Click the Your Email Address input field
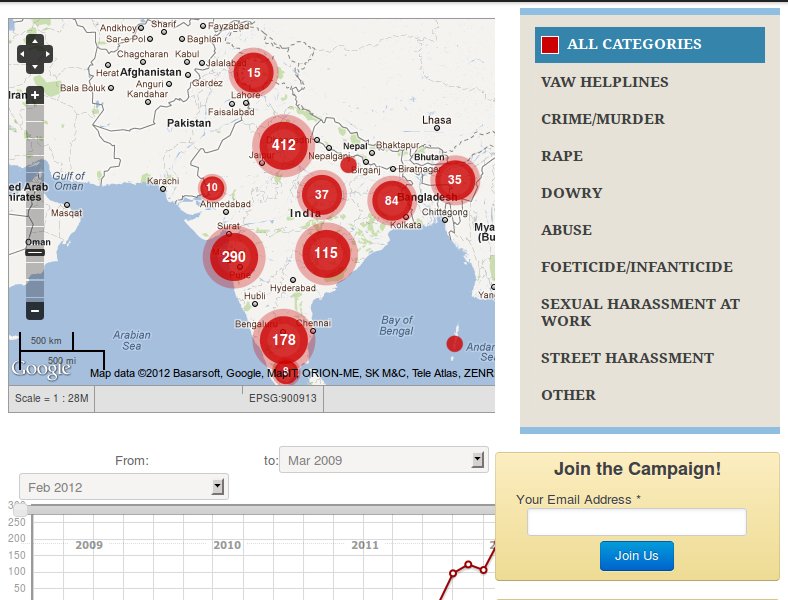The height and width of the screenshot is (600, 788). 637,522
